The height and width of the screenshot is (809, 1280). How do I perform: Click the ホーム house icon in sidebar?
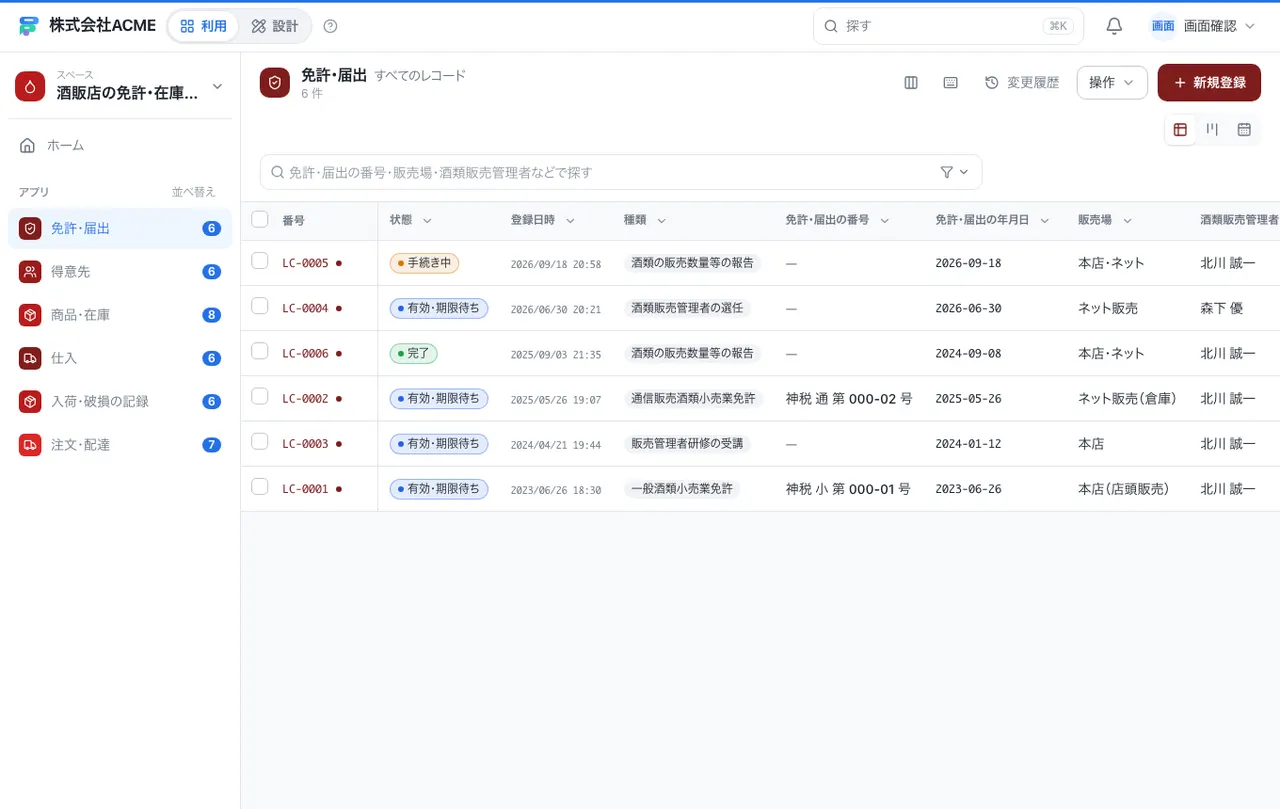point(28,145)
